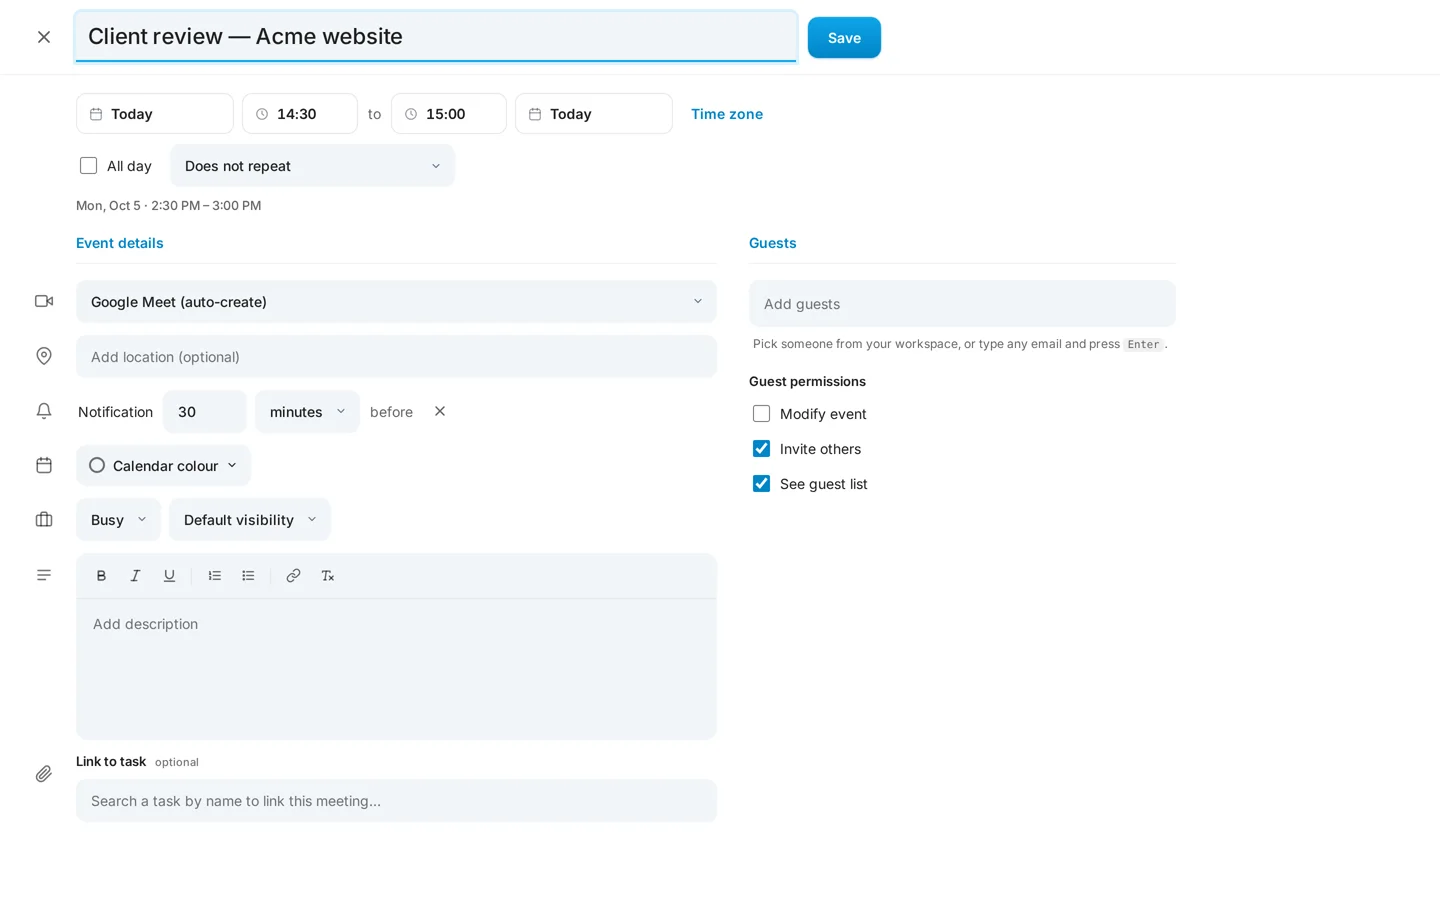Focus the Link to task search field
The width and height of the screenshot is (1440, 900).
pyautogui.click(x=396, y=801)
